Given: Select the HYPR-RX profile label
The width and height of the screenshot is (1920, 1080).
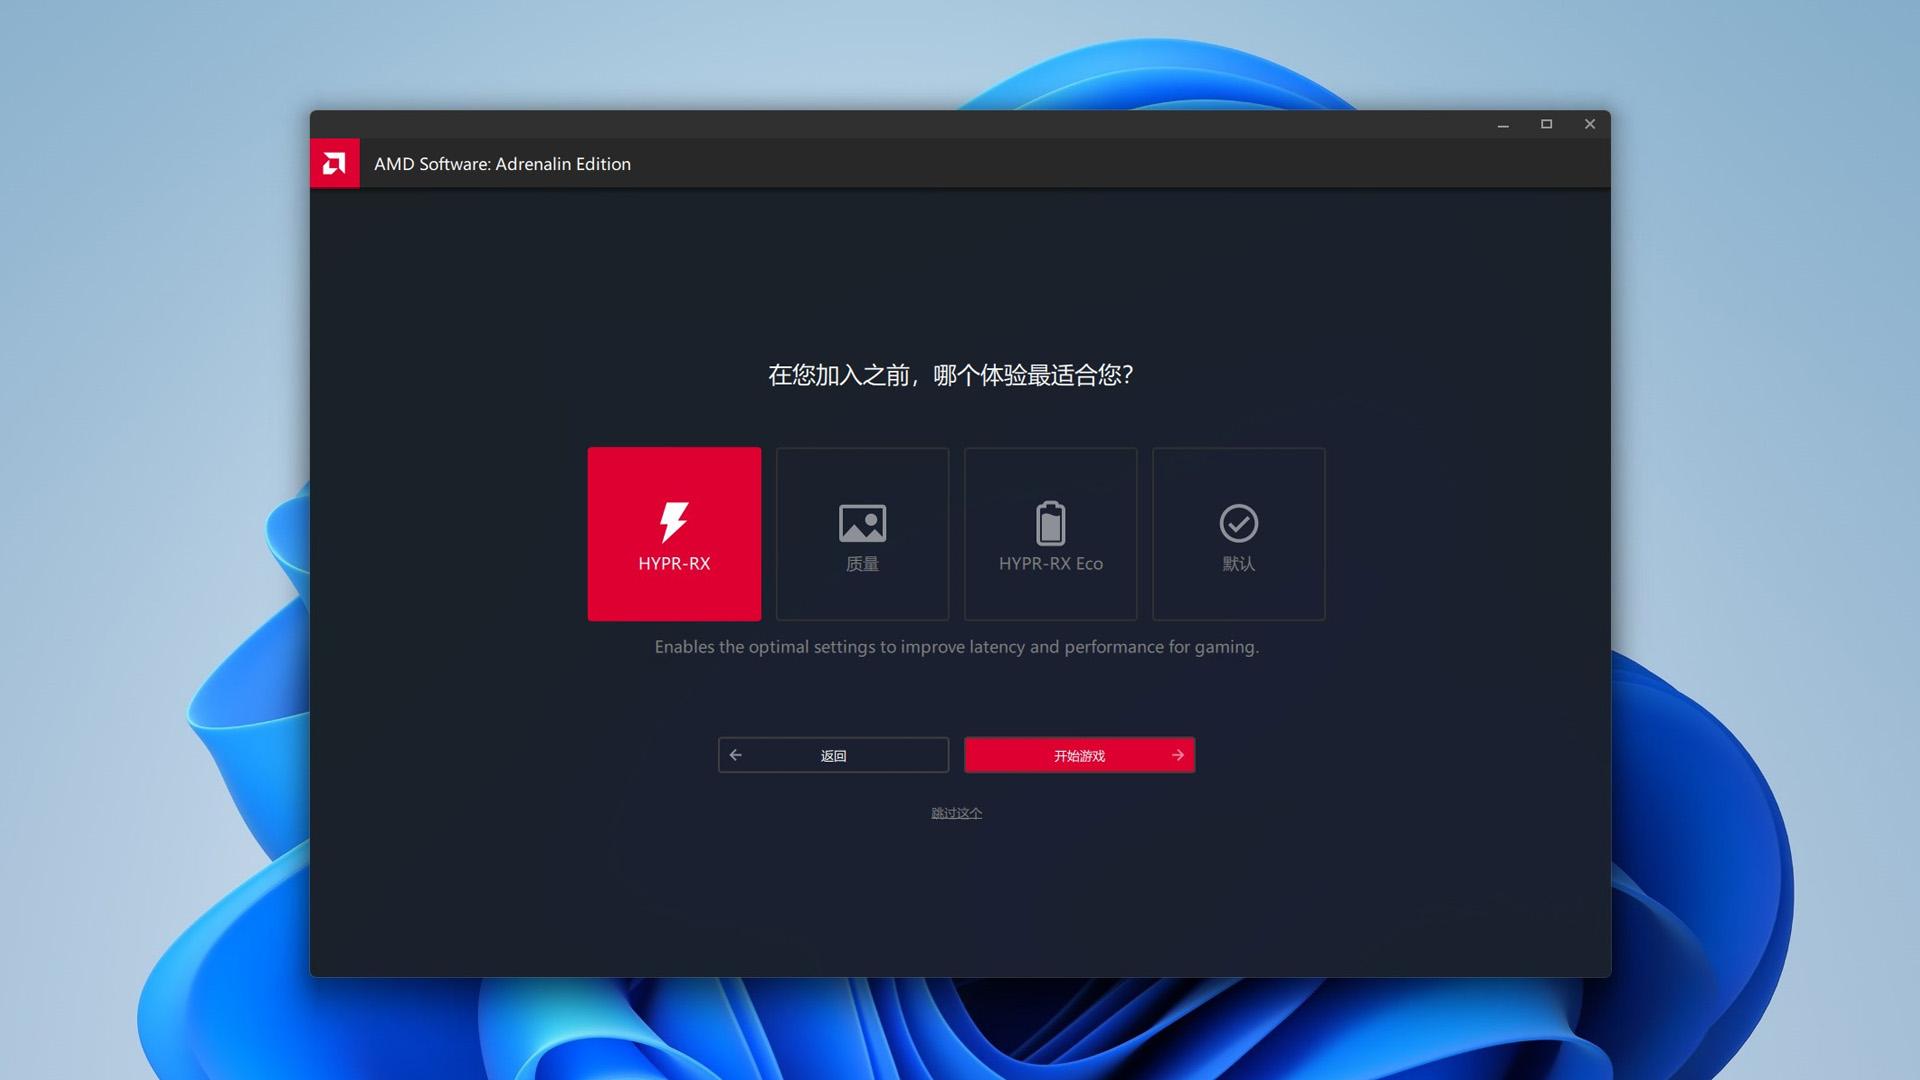Looking at the screenshot, I should tap(674, 563).
